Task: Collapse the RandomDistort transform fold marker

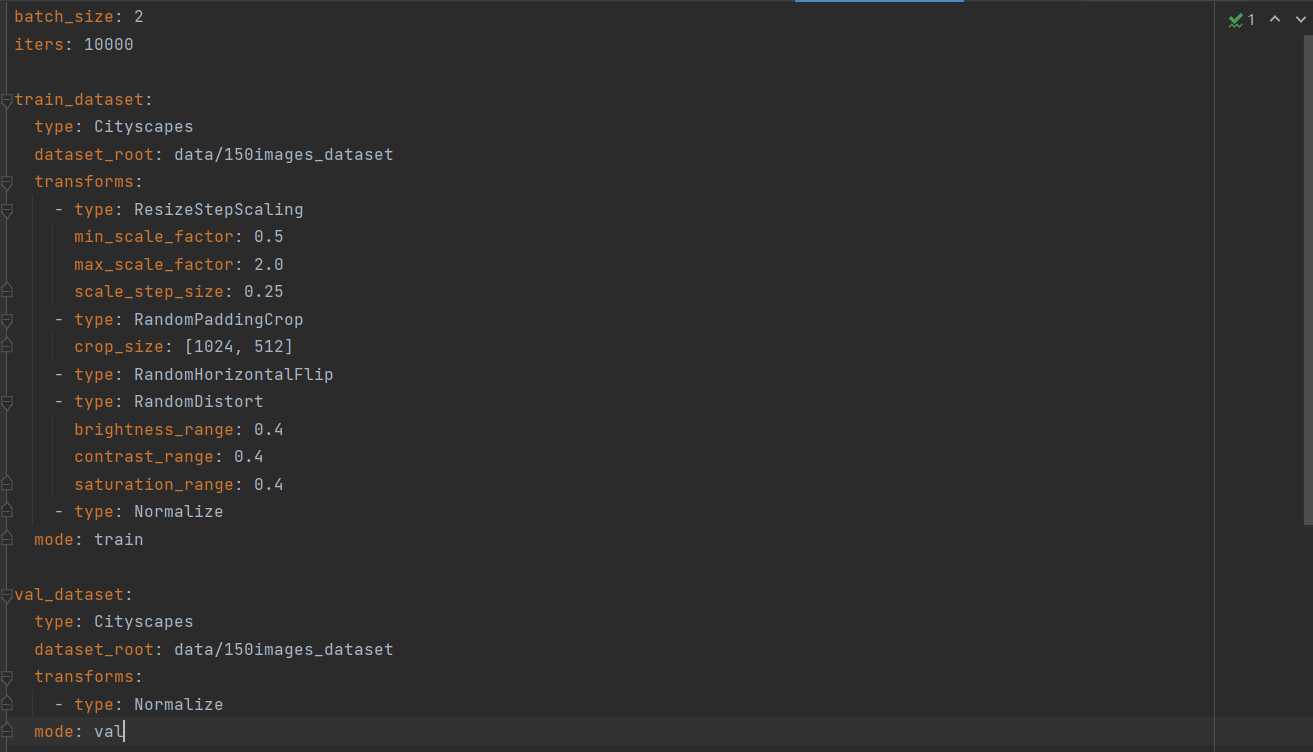Action: pyautogui.click(x=6, y=401)
